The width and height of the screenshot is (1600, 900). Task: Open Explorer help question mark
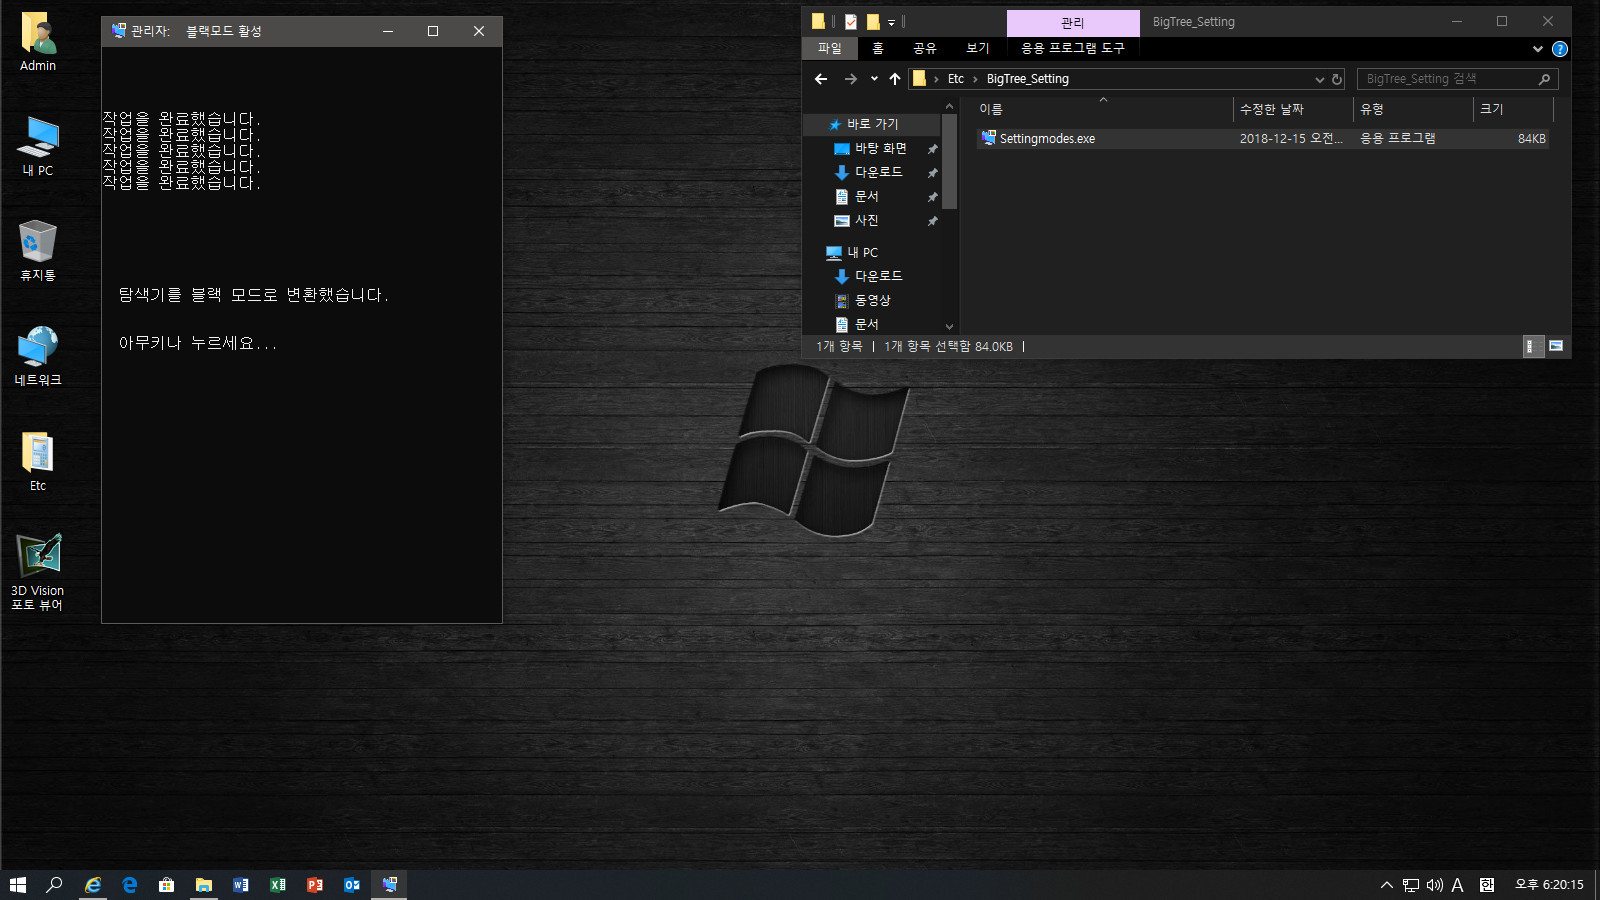[1560, 49]
